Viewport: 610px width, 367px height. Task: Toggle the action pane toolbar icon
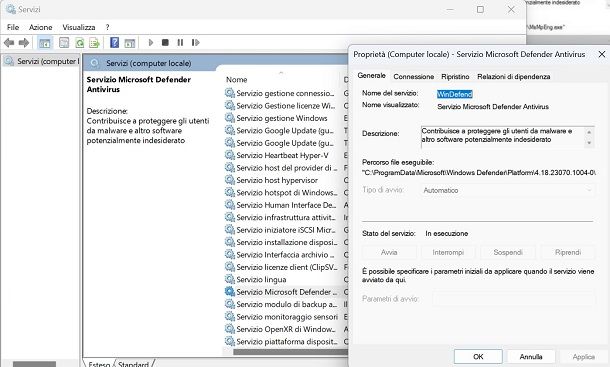tap(130, 43)
